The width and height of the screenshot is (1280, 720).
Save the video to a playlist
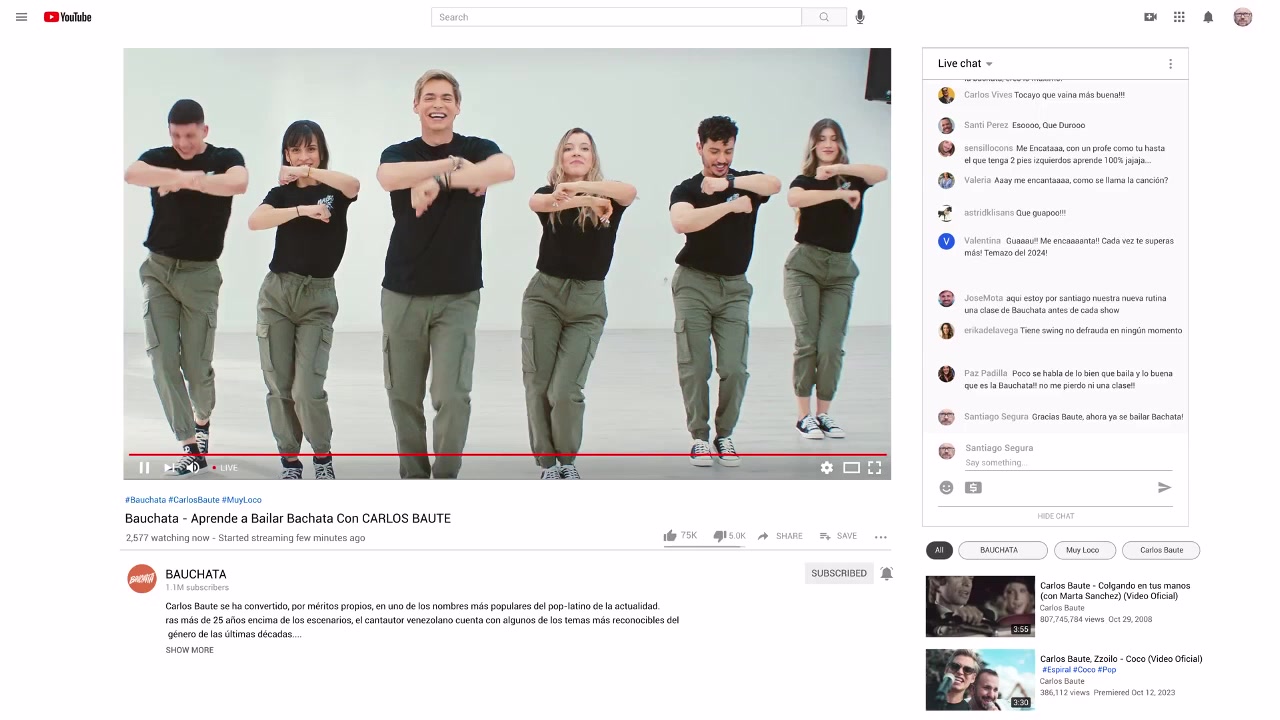[838, 536]
